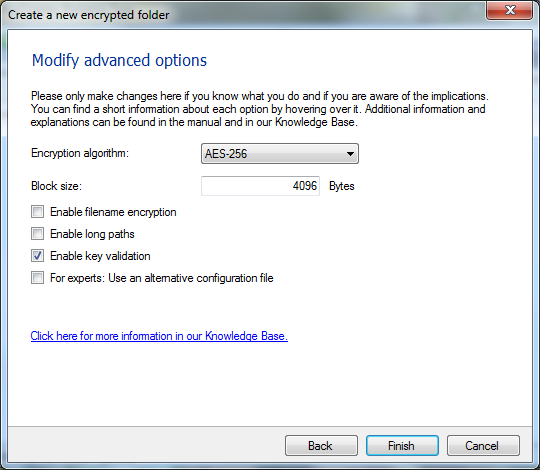Open the Encryption algorithm AES-256 dropdown
The width and height of the screenshot is (540, 470).
point(280,154)
